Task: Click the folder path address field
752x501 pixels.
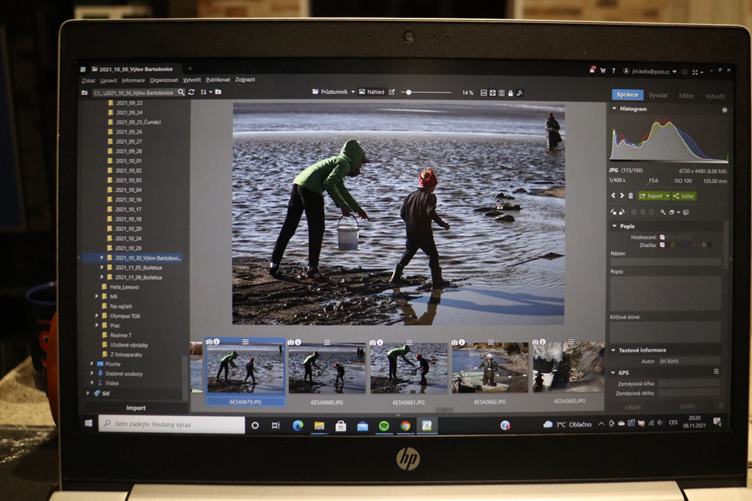Action: [133, 93]
